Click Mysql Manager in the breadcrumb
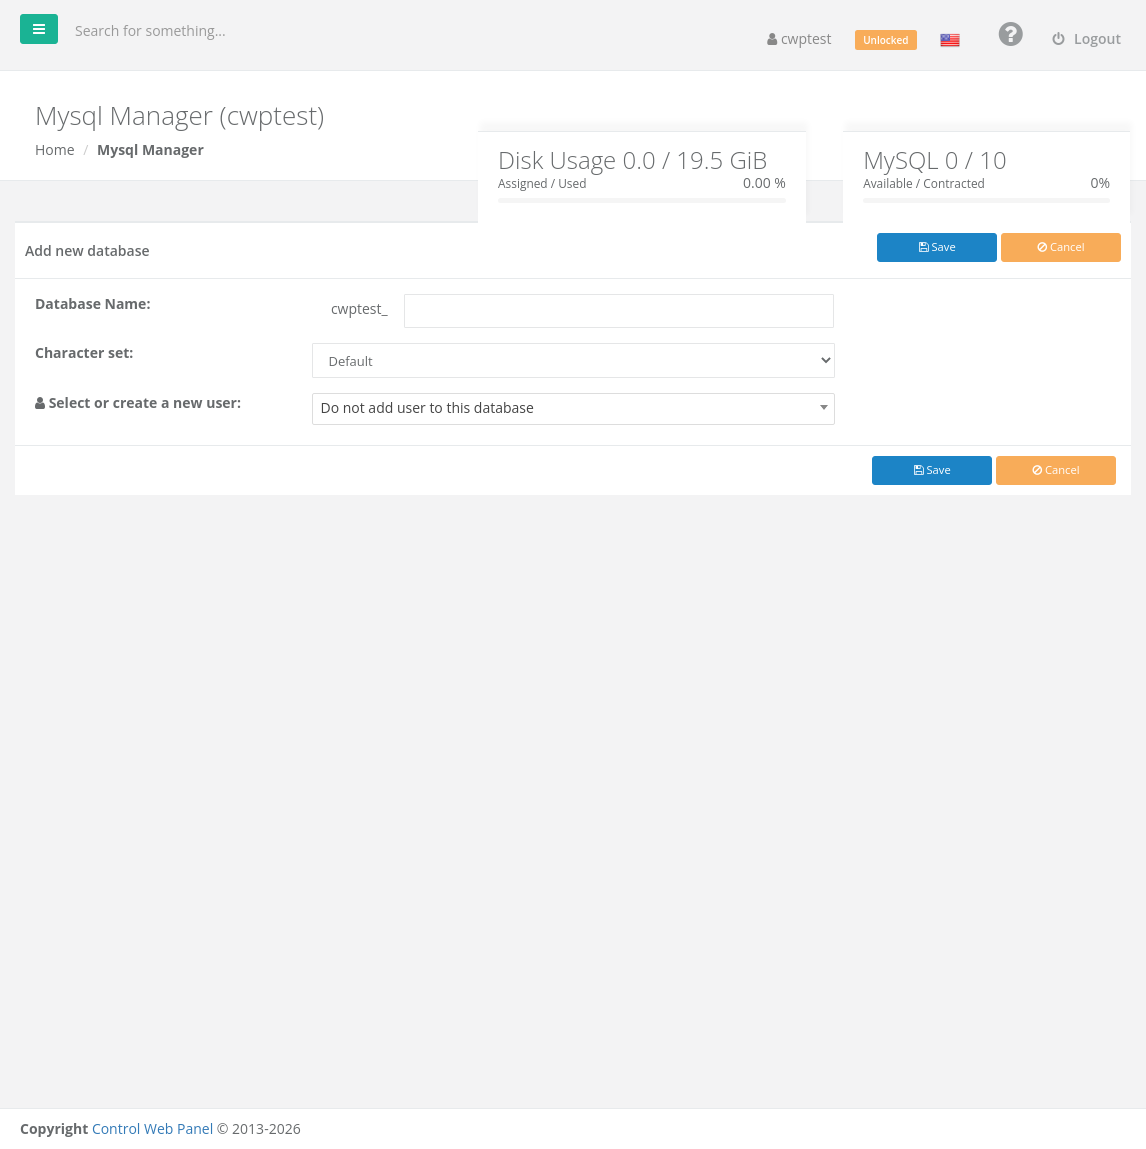The image size is (1146, 1149). pos(150,149)
